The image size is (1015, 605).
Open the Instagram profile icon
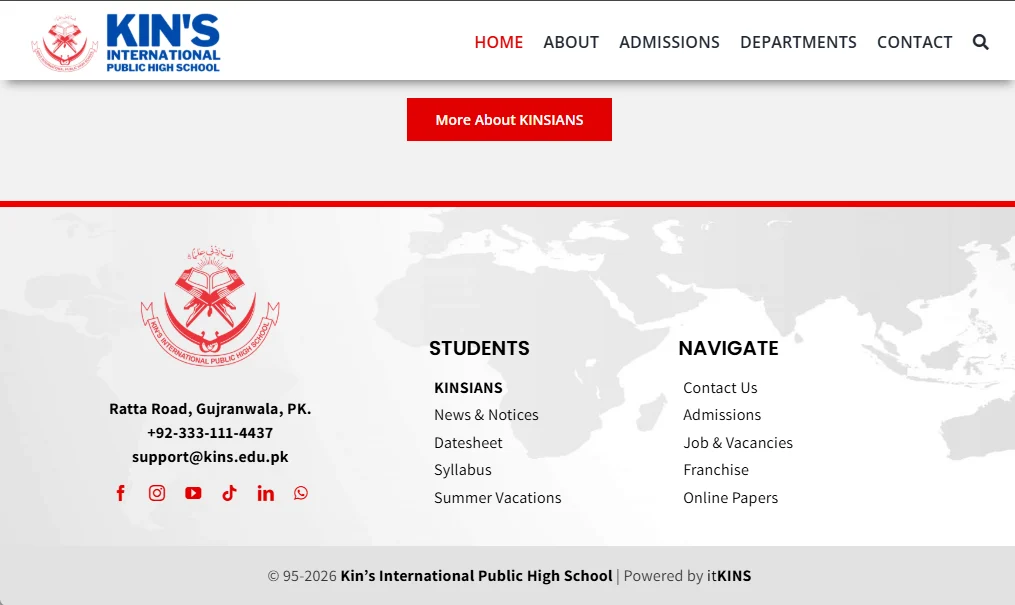(x=156, y=492)
